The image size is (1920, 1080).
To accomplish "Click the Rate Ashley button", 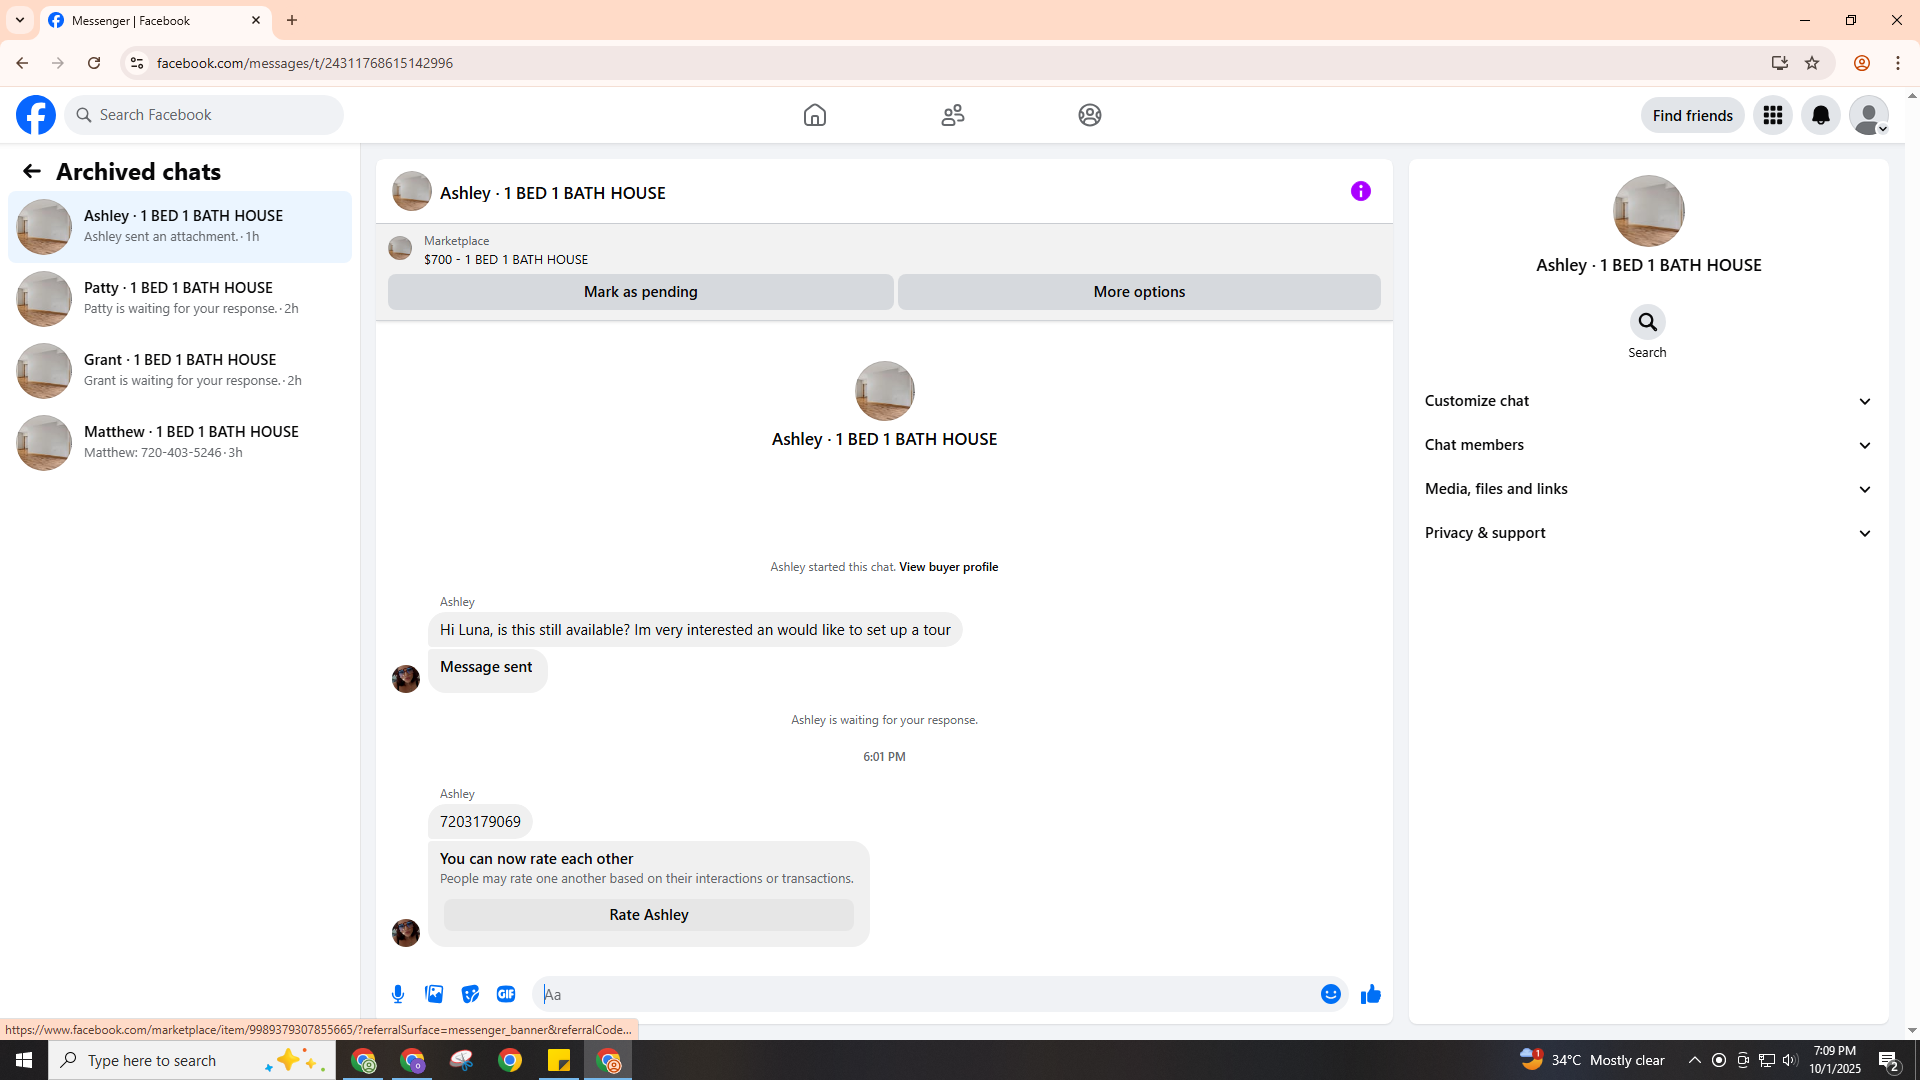I will tap(649, 915).
